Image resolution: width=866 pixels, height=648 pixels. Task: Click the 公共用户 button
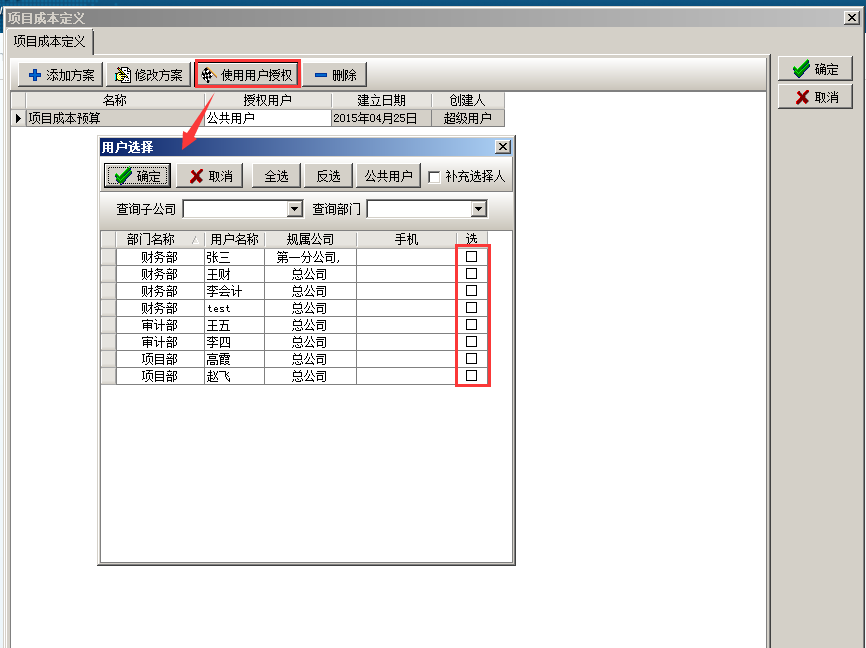388,176
